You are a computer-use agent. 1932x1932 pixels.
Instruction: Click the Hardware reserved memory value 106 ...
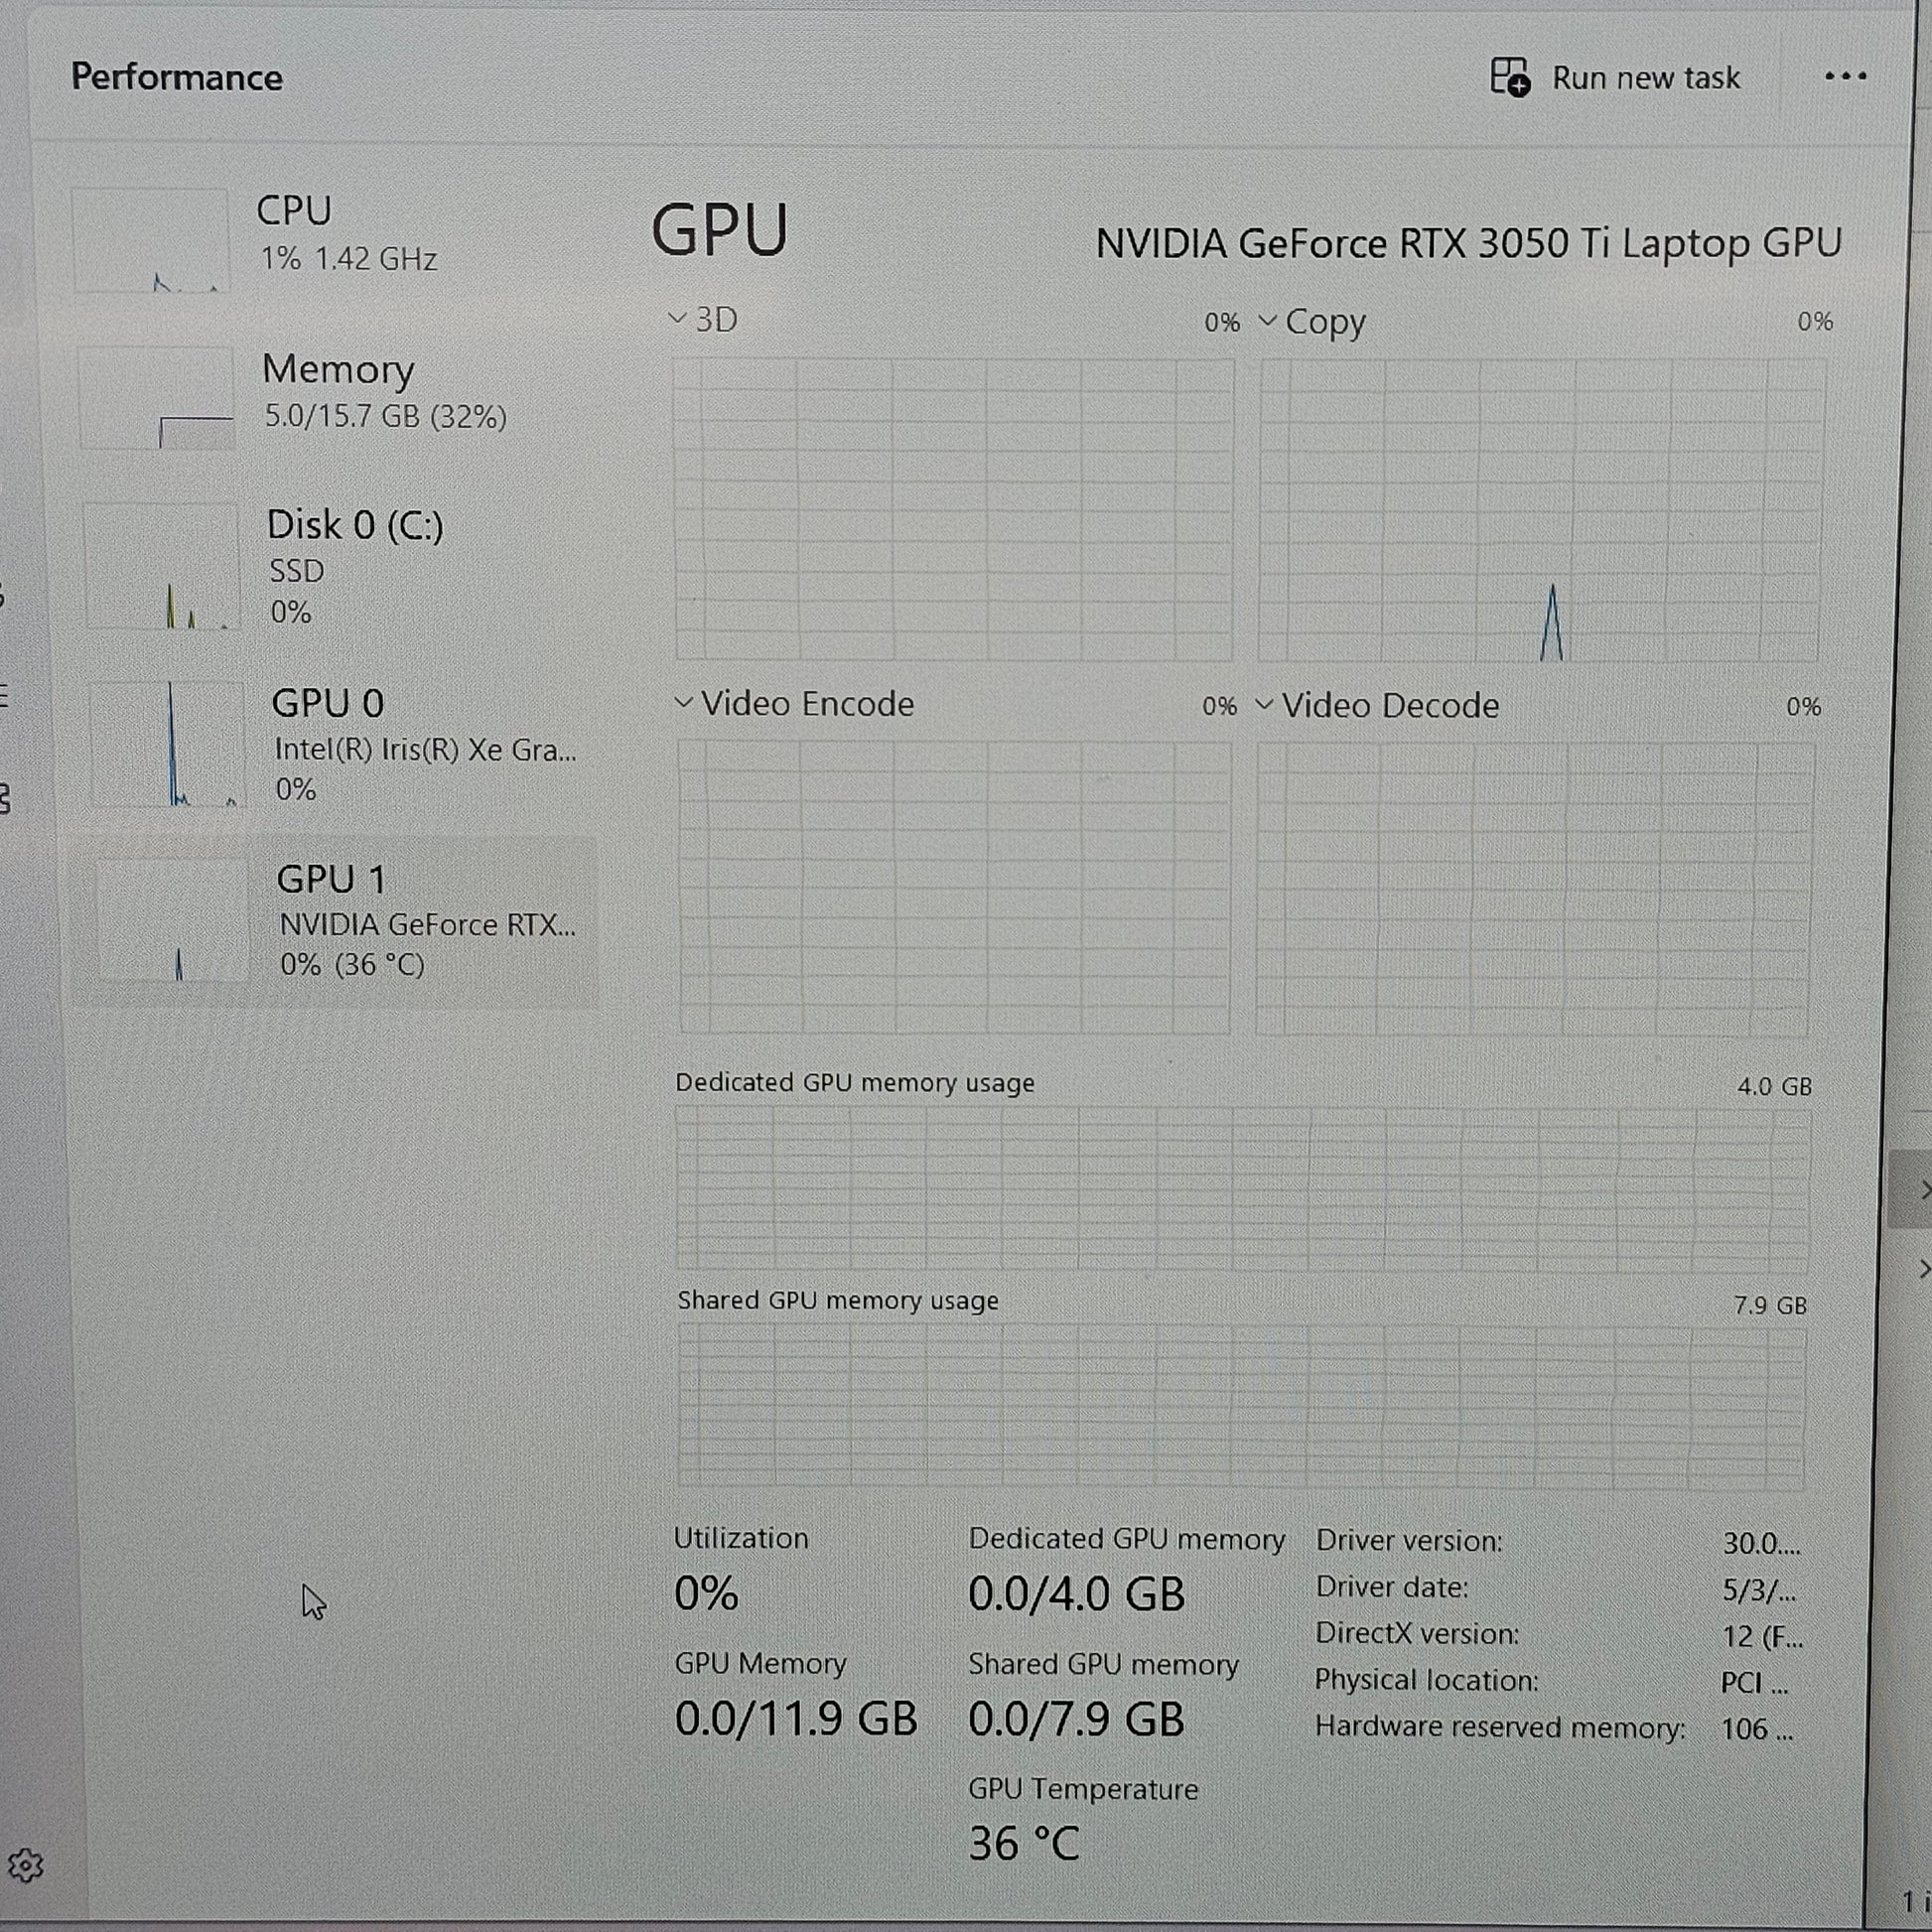tap(1757, 1729)
